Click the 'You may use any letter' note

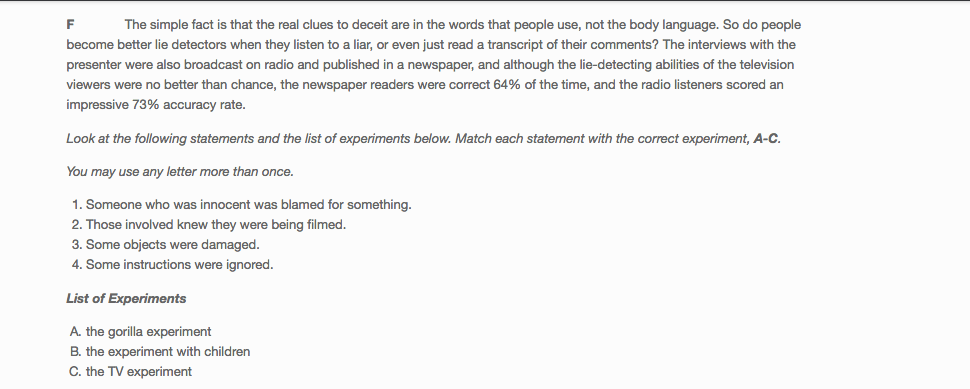pyautogui.click(x=180, y=172)
